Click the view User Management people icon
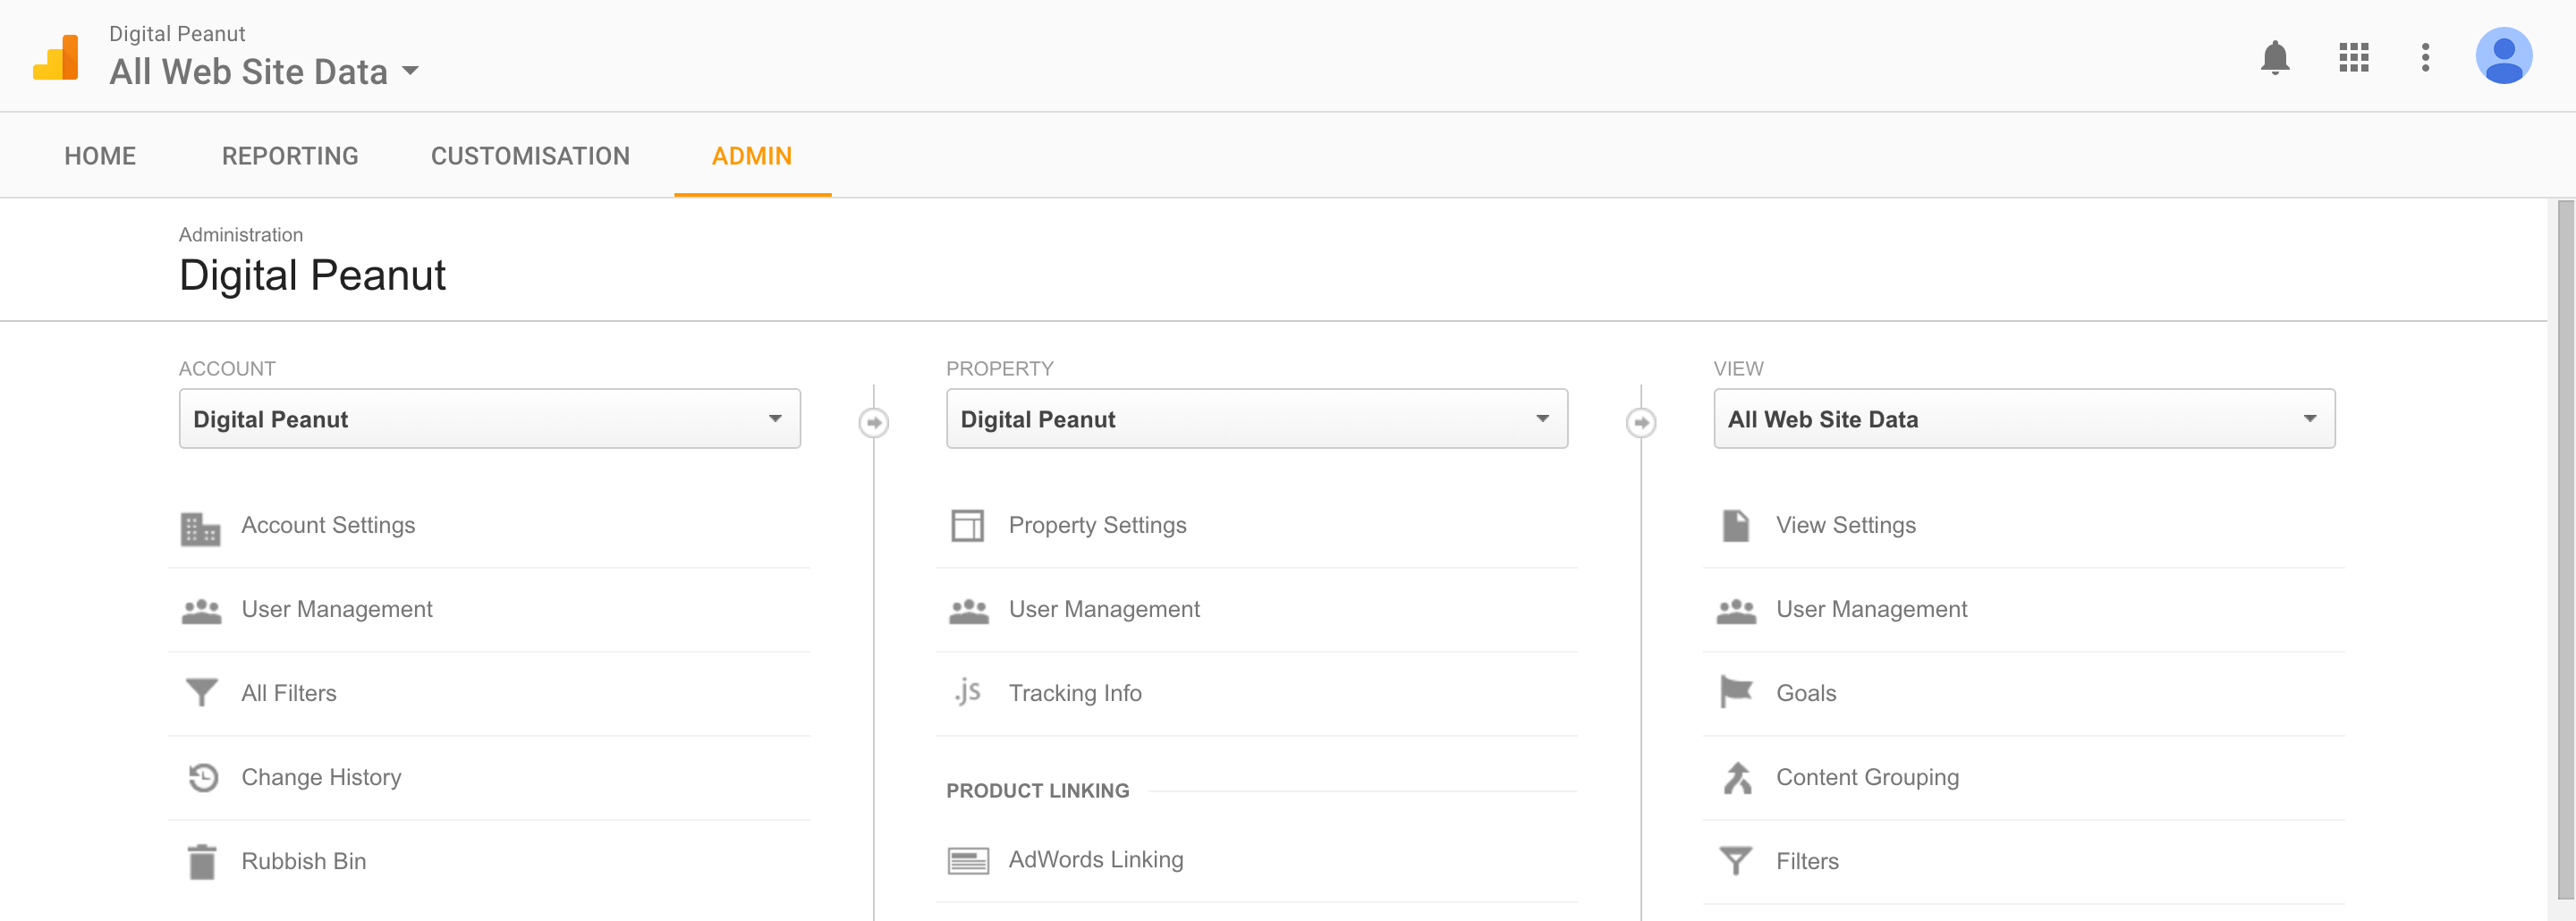This screenshot has width=2576, height=921. (x=1736, y=611)
